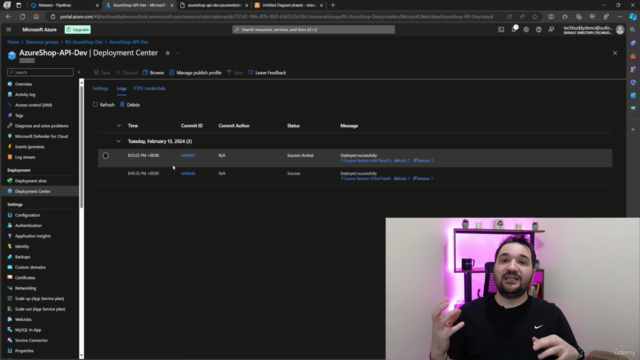Click the browser address bar

tap(277, 17)
